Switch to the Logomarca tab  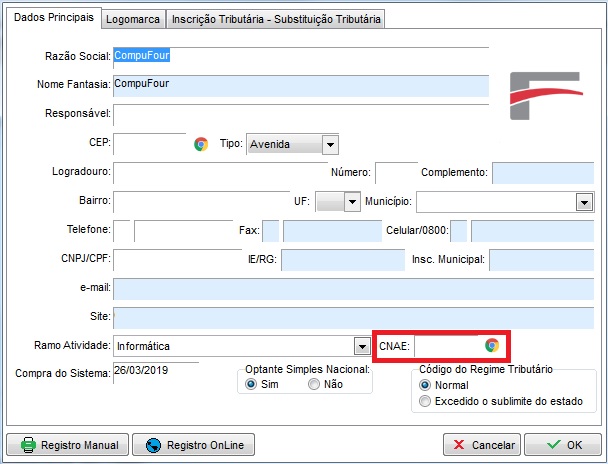click(x=133, y=19)
